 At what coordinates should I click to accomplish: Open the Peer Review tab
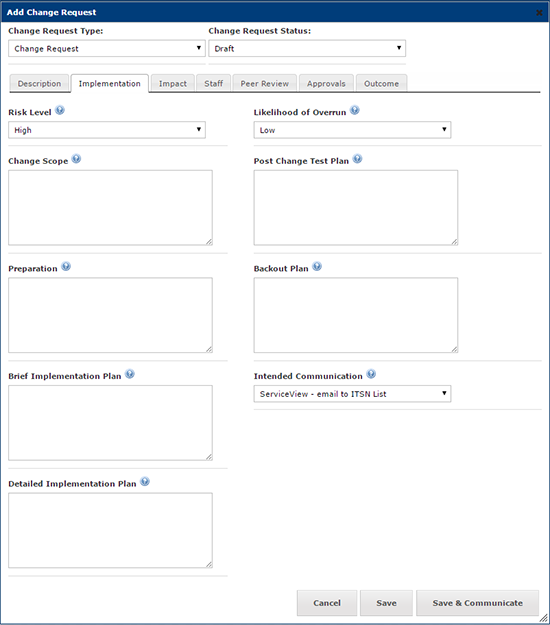click(x=265, y=84)
